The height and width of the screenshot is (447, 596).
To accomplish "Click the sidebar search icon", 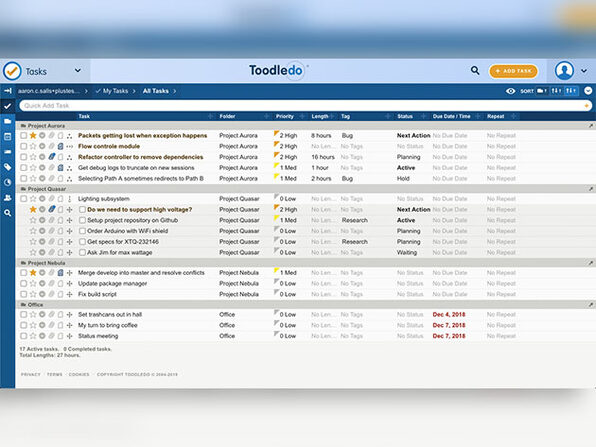I will coord(8,213).
